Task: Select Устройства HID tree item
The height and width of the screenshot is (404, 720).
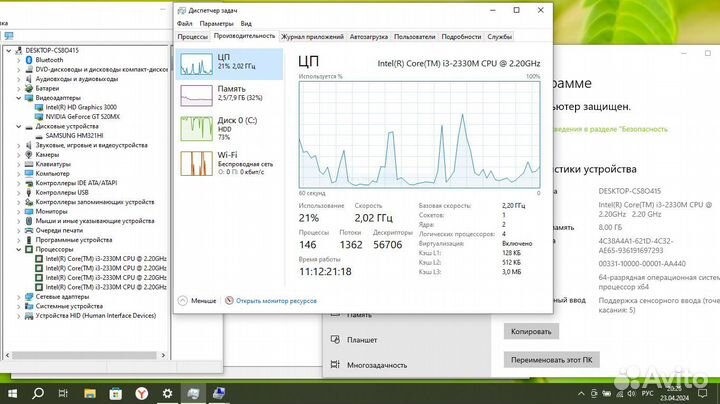Action: coord(96,316)
